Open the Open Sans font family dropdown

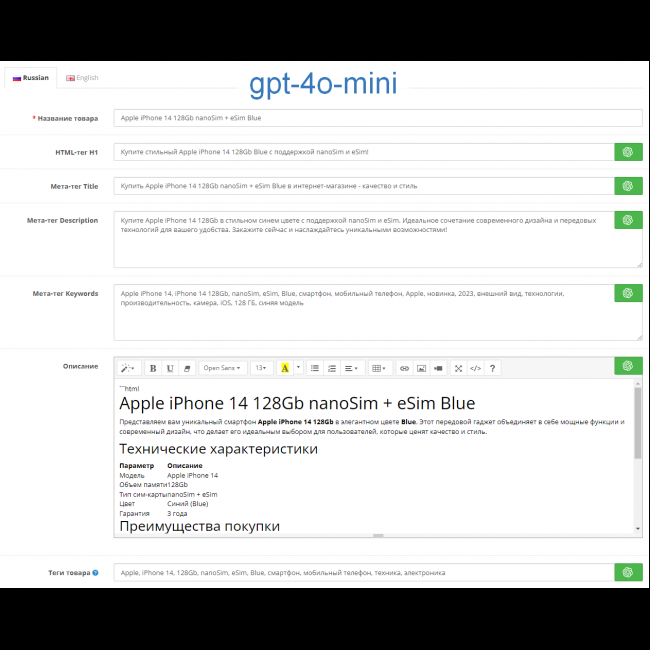[x=222, y=368]
